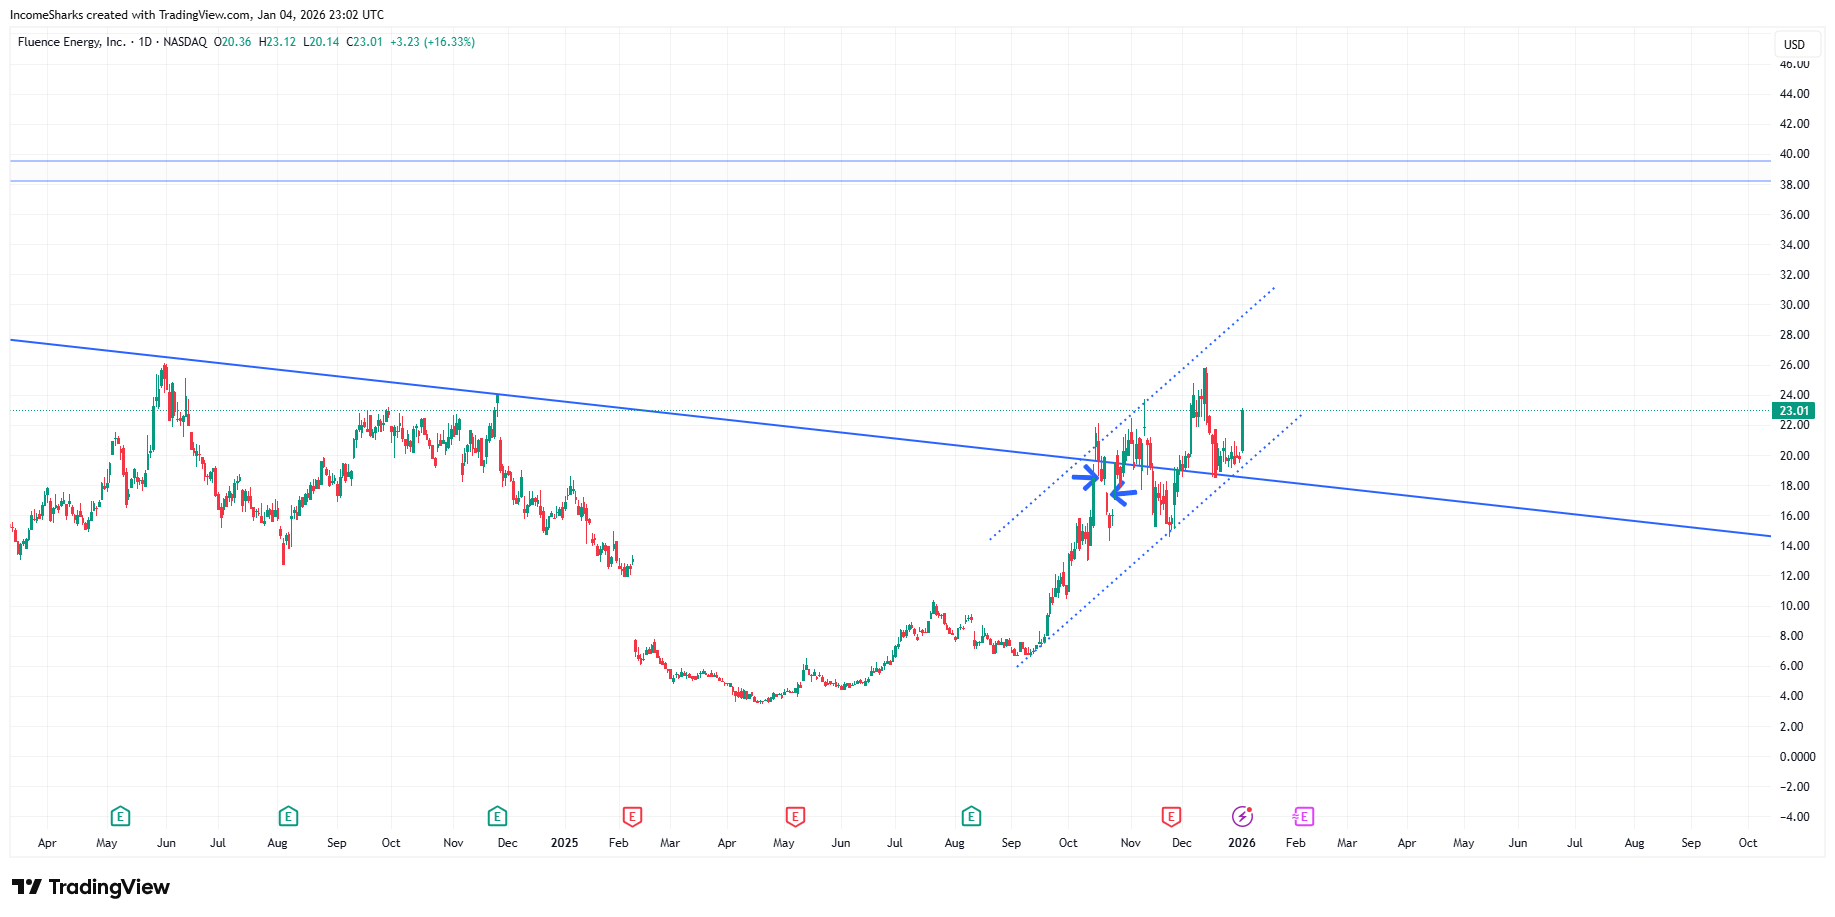Click the green earnings marker beside Dec 2024
The height and width of the screenshot is (917, 1835).
pos(497,817)
